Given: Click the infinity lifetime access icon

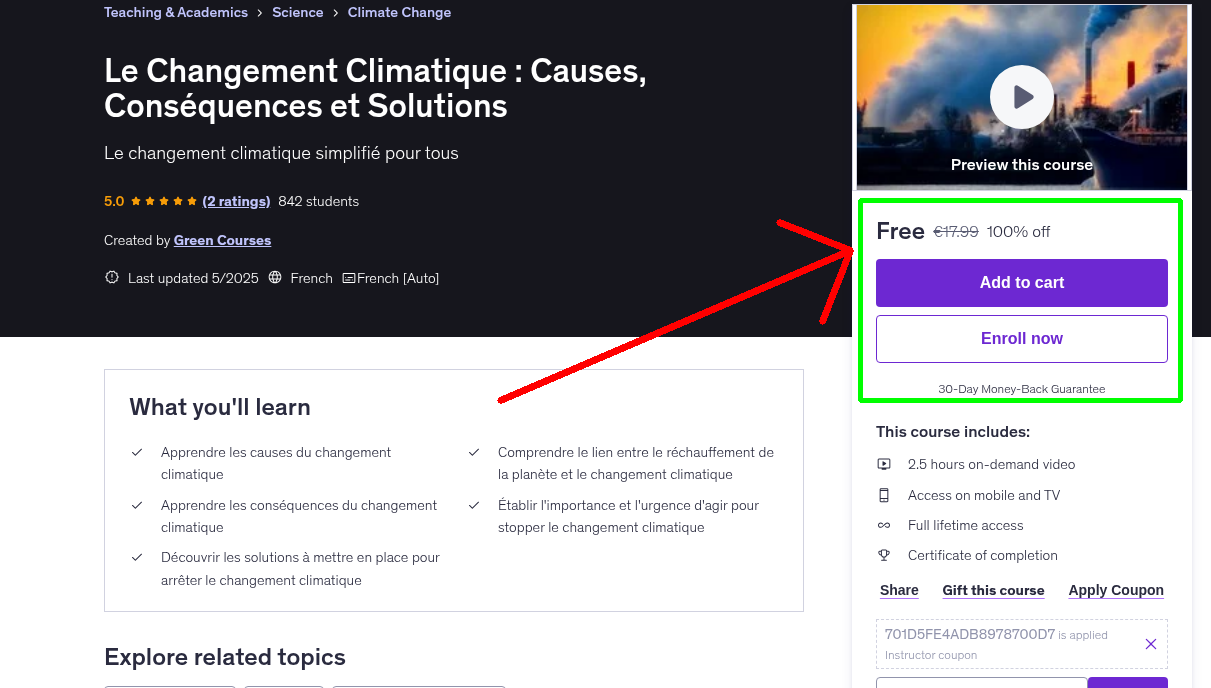Looking at the screenshot, I should [x=884, y=524].
